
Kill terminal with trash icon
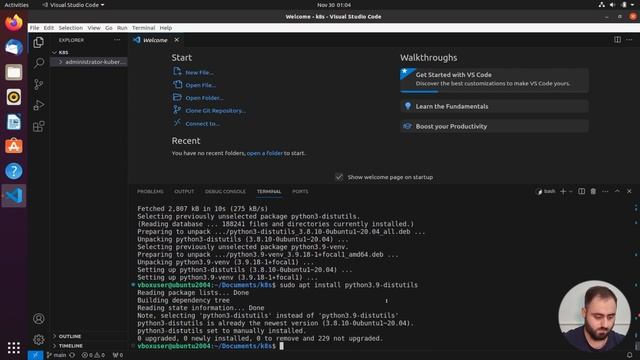593,191
